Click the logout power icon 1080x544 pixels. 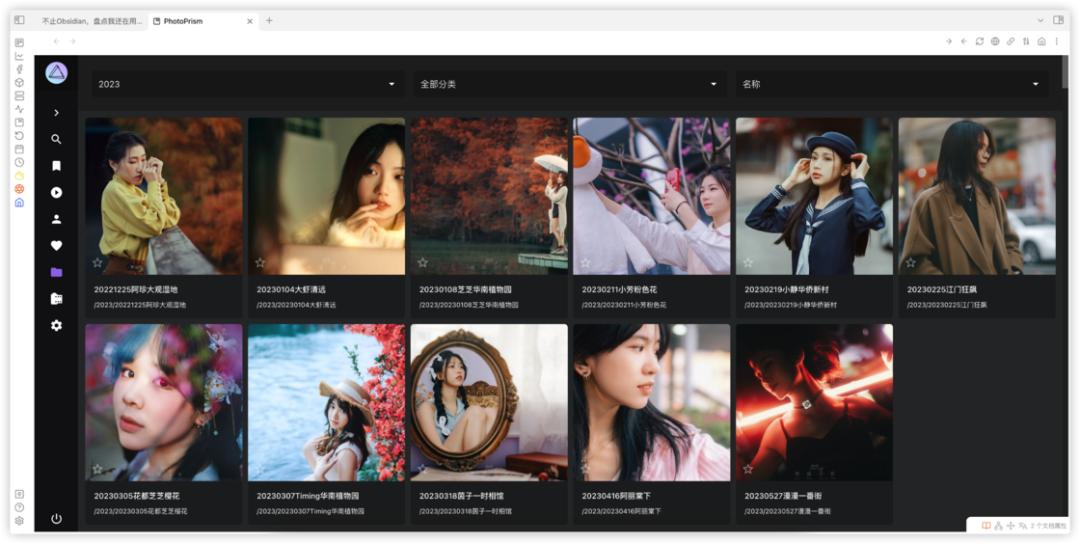point(56,519)
